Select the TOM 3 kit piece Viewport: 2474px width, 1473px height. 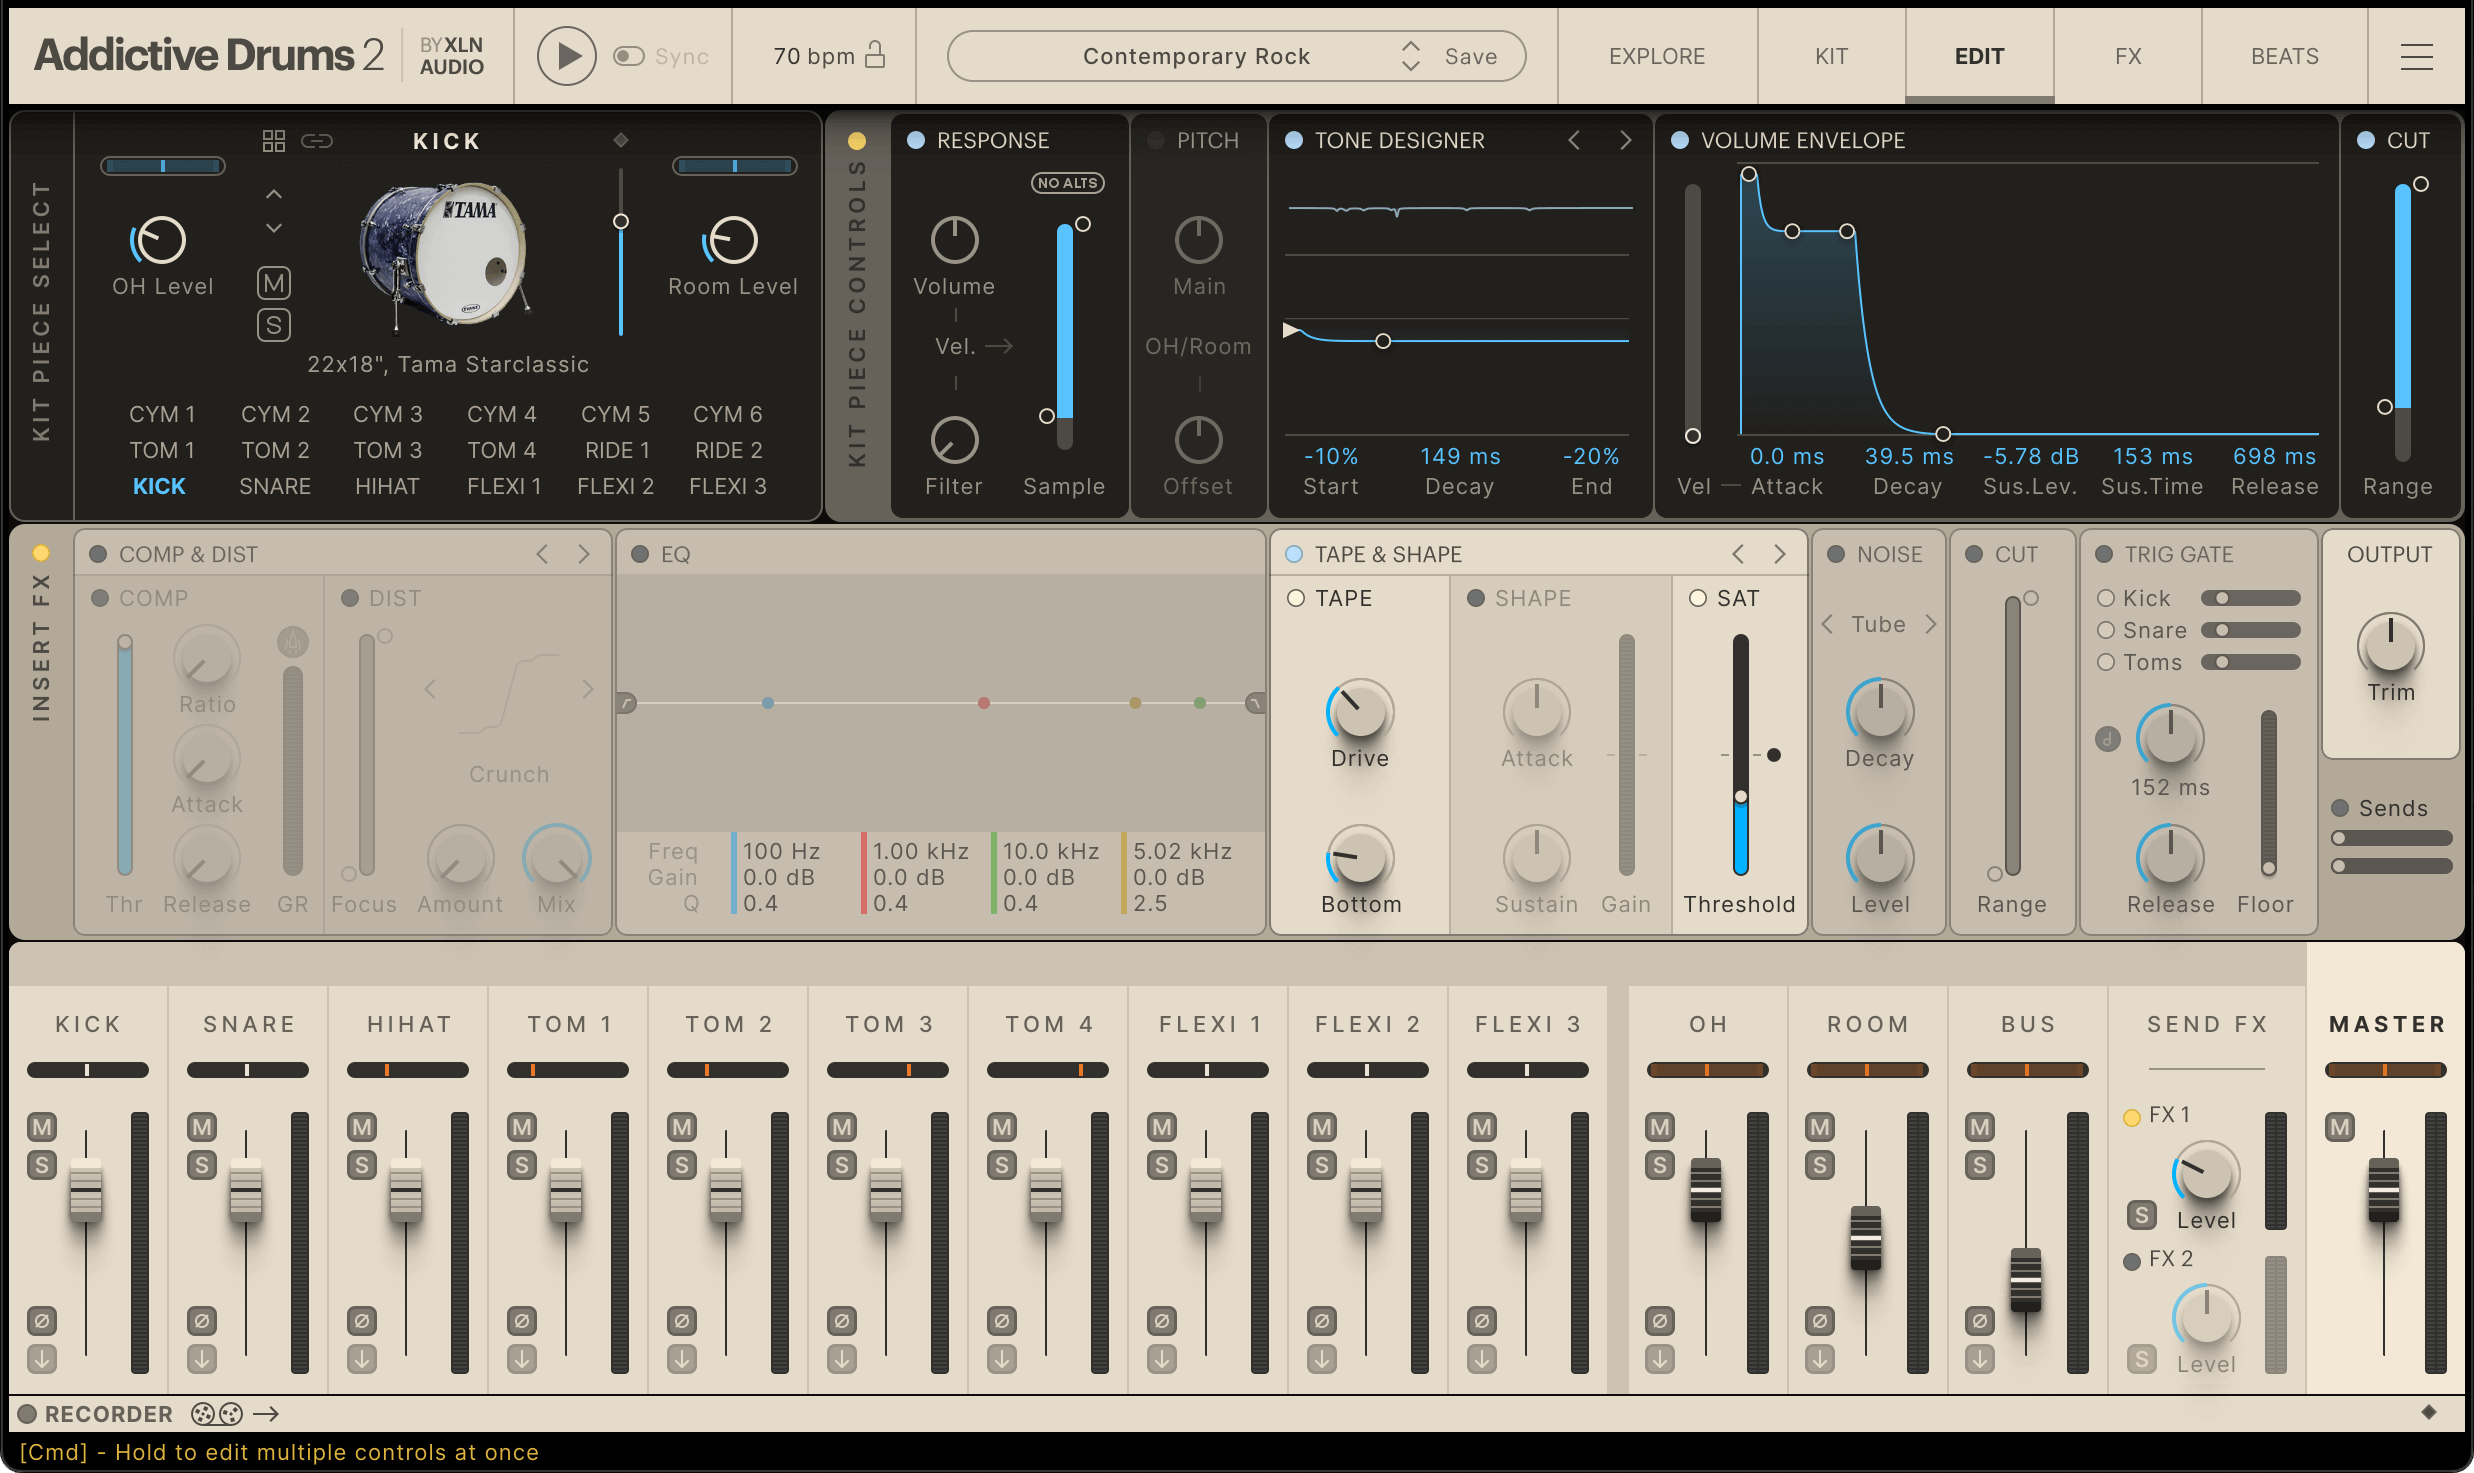pos(387,450)
